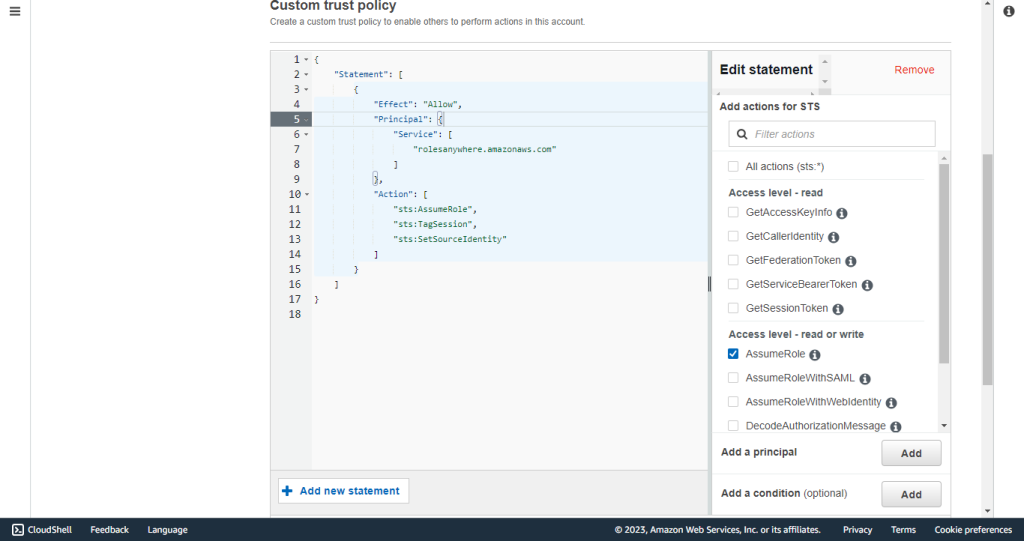Open the Privacy link
Image resolution: width=1024 pixels, height=541 pixels.
tap(857, 530)
